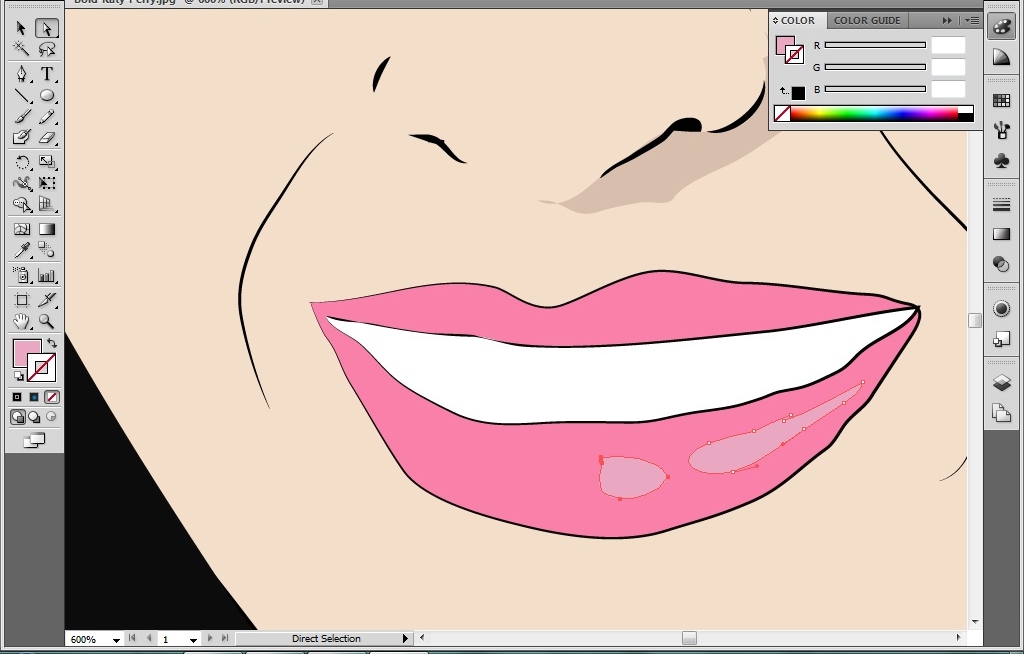Click the G color slider
The width and height of the screenshot is (1024, 654).
pyautogui.click(x=875, y=67)
